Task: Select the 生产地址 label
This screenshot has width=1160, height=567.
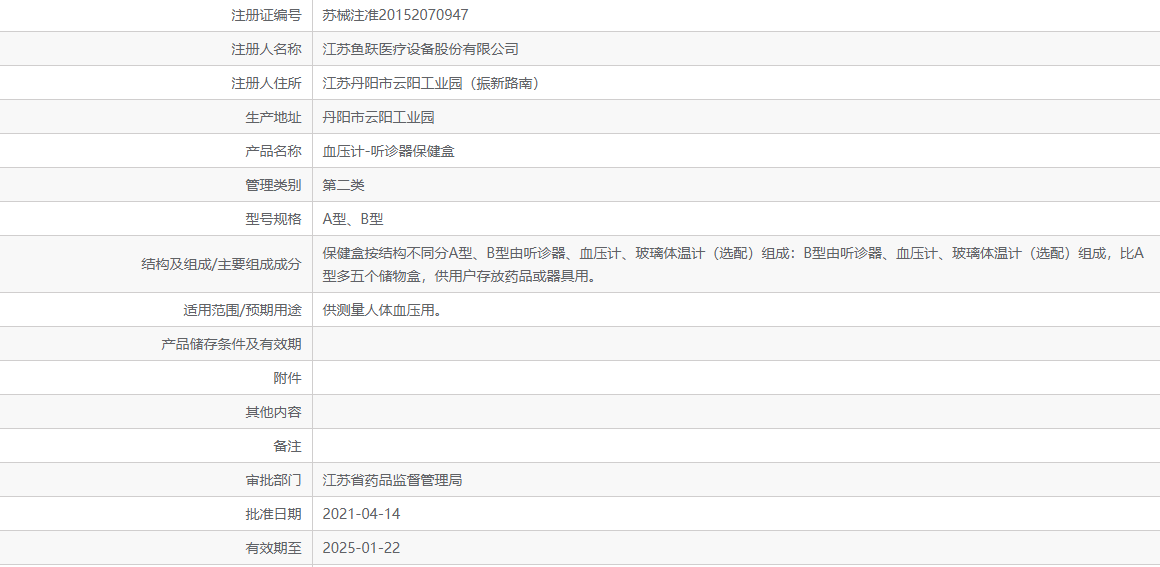Action: pyautogui.click(x=274, y=117)
